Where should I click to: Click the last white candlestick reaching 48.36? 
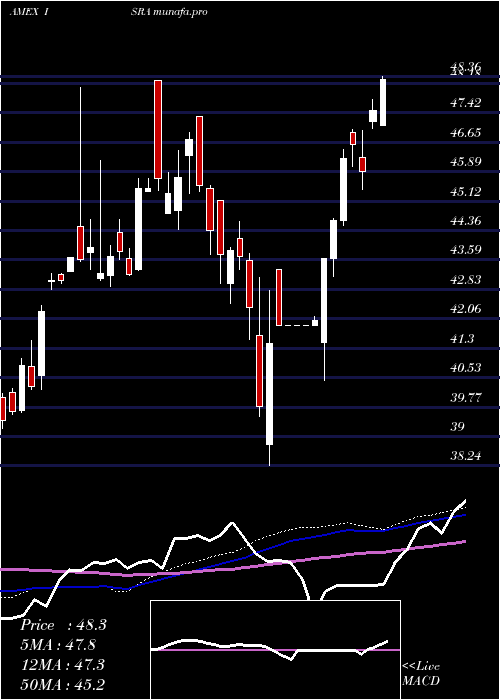383,102
